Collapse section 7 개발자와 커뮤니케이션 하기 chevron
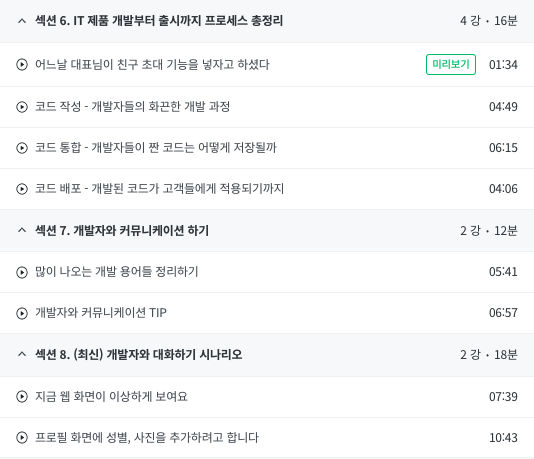534x459 pixels. [22, 231]
